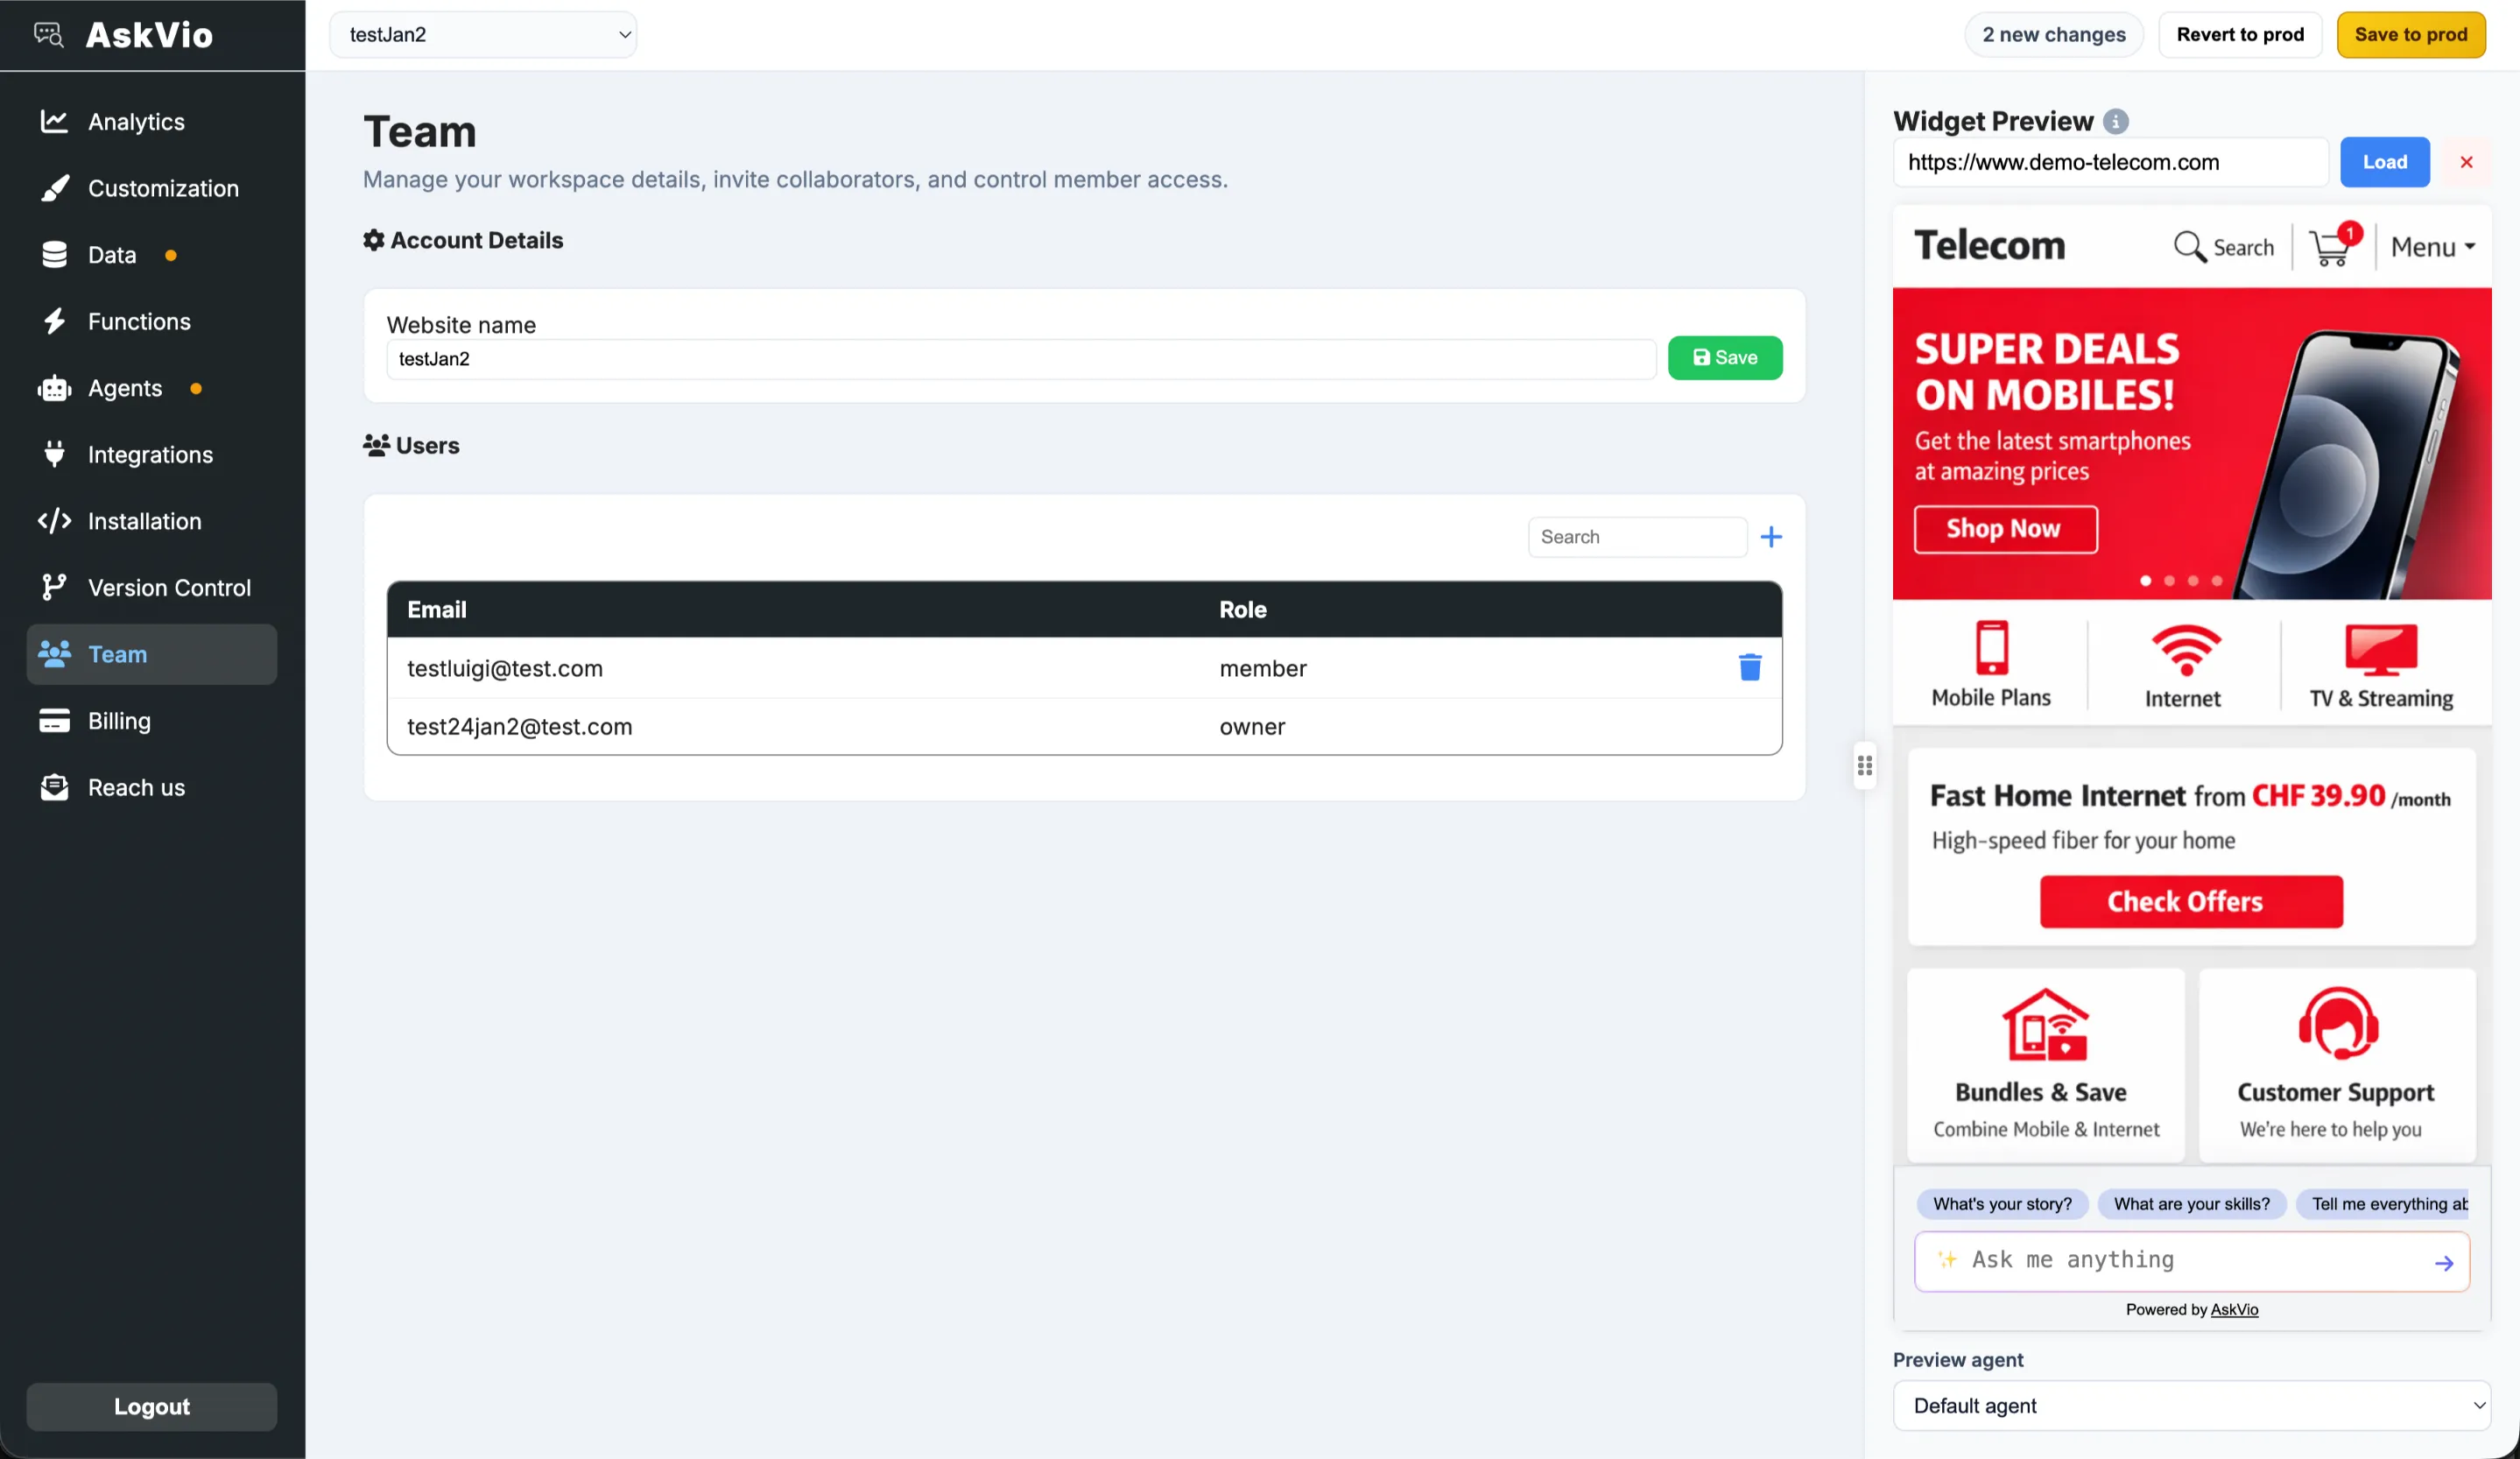The width and height of the screenshot is (2520, 1459).
Task: Click the Installation code icon
Action: (54, 521)
